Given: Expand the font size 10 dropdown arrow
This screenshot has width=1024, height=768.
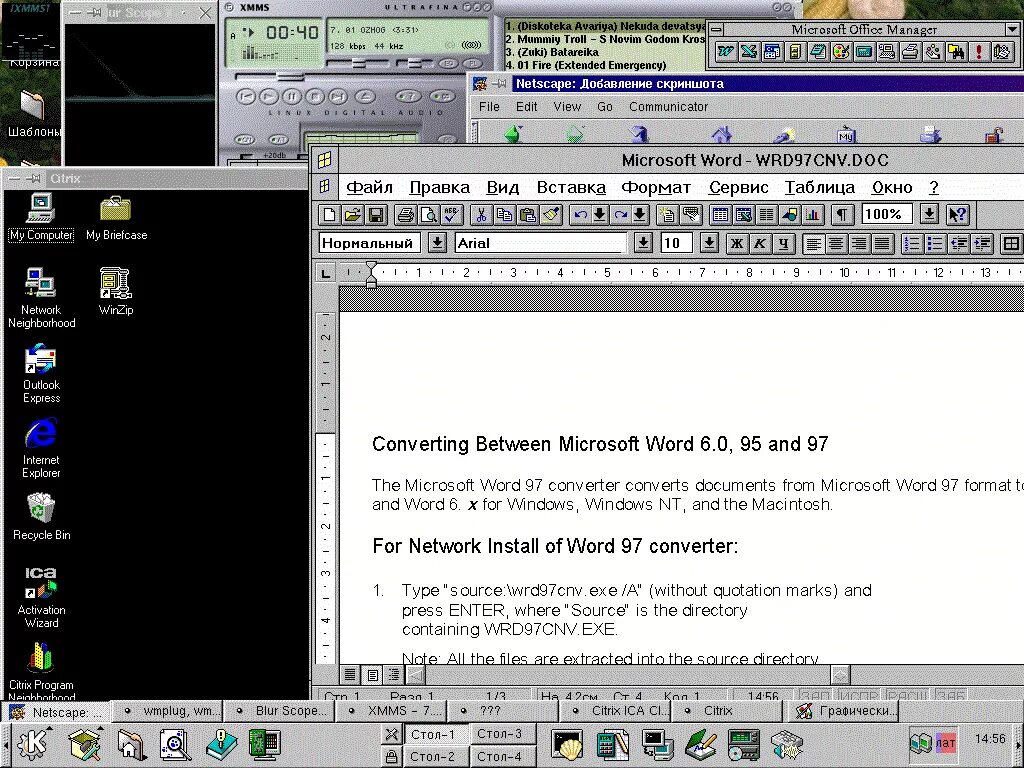Looking at the screenshot, I should click(709, 243).
